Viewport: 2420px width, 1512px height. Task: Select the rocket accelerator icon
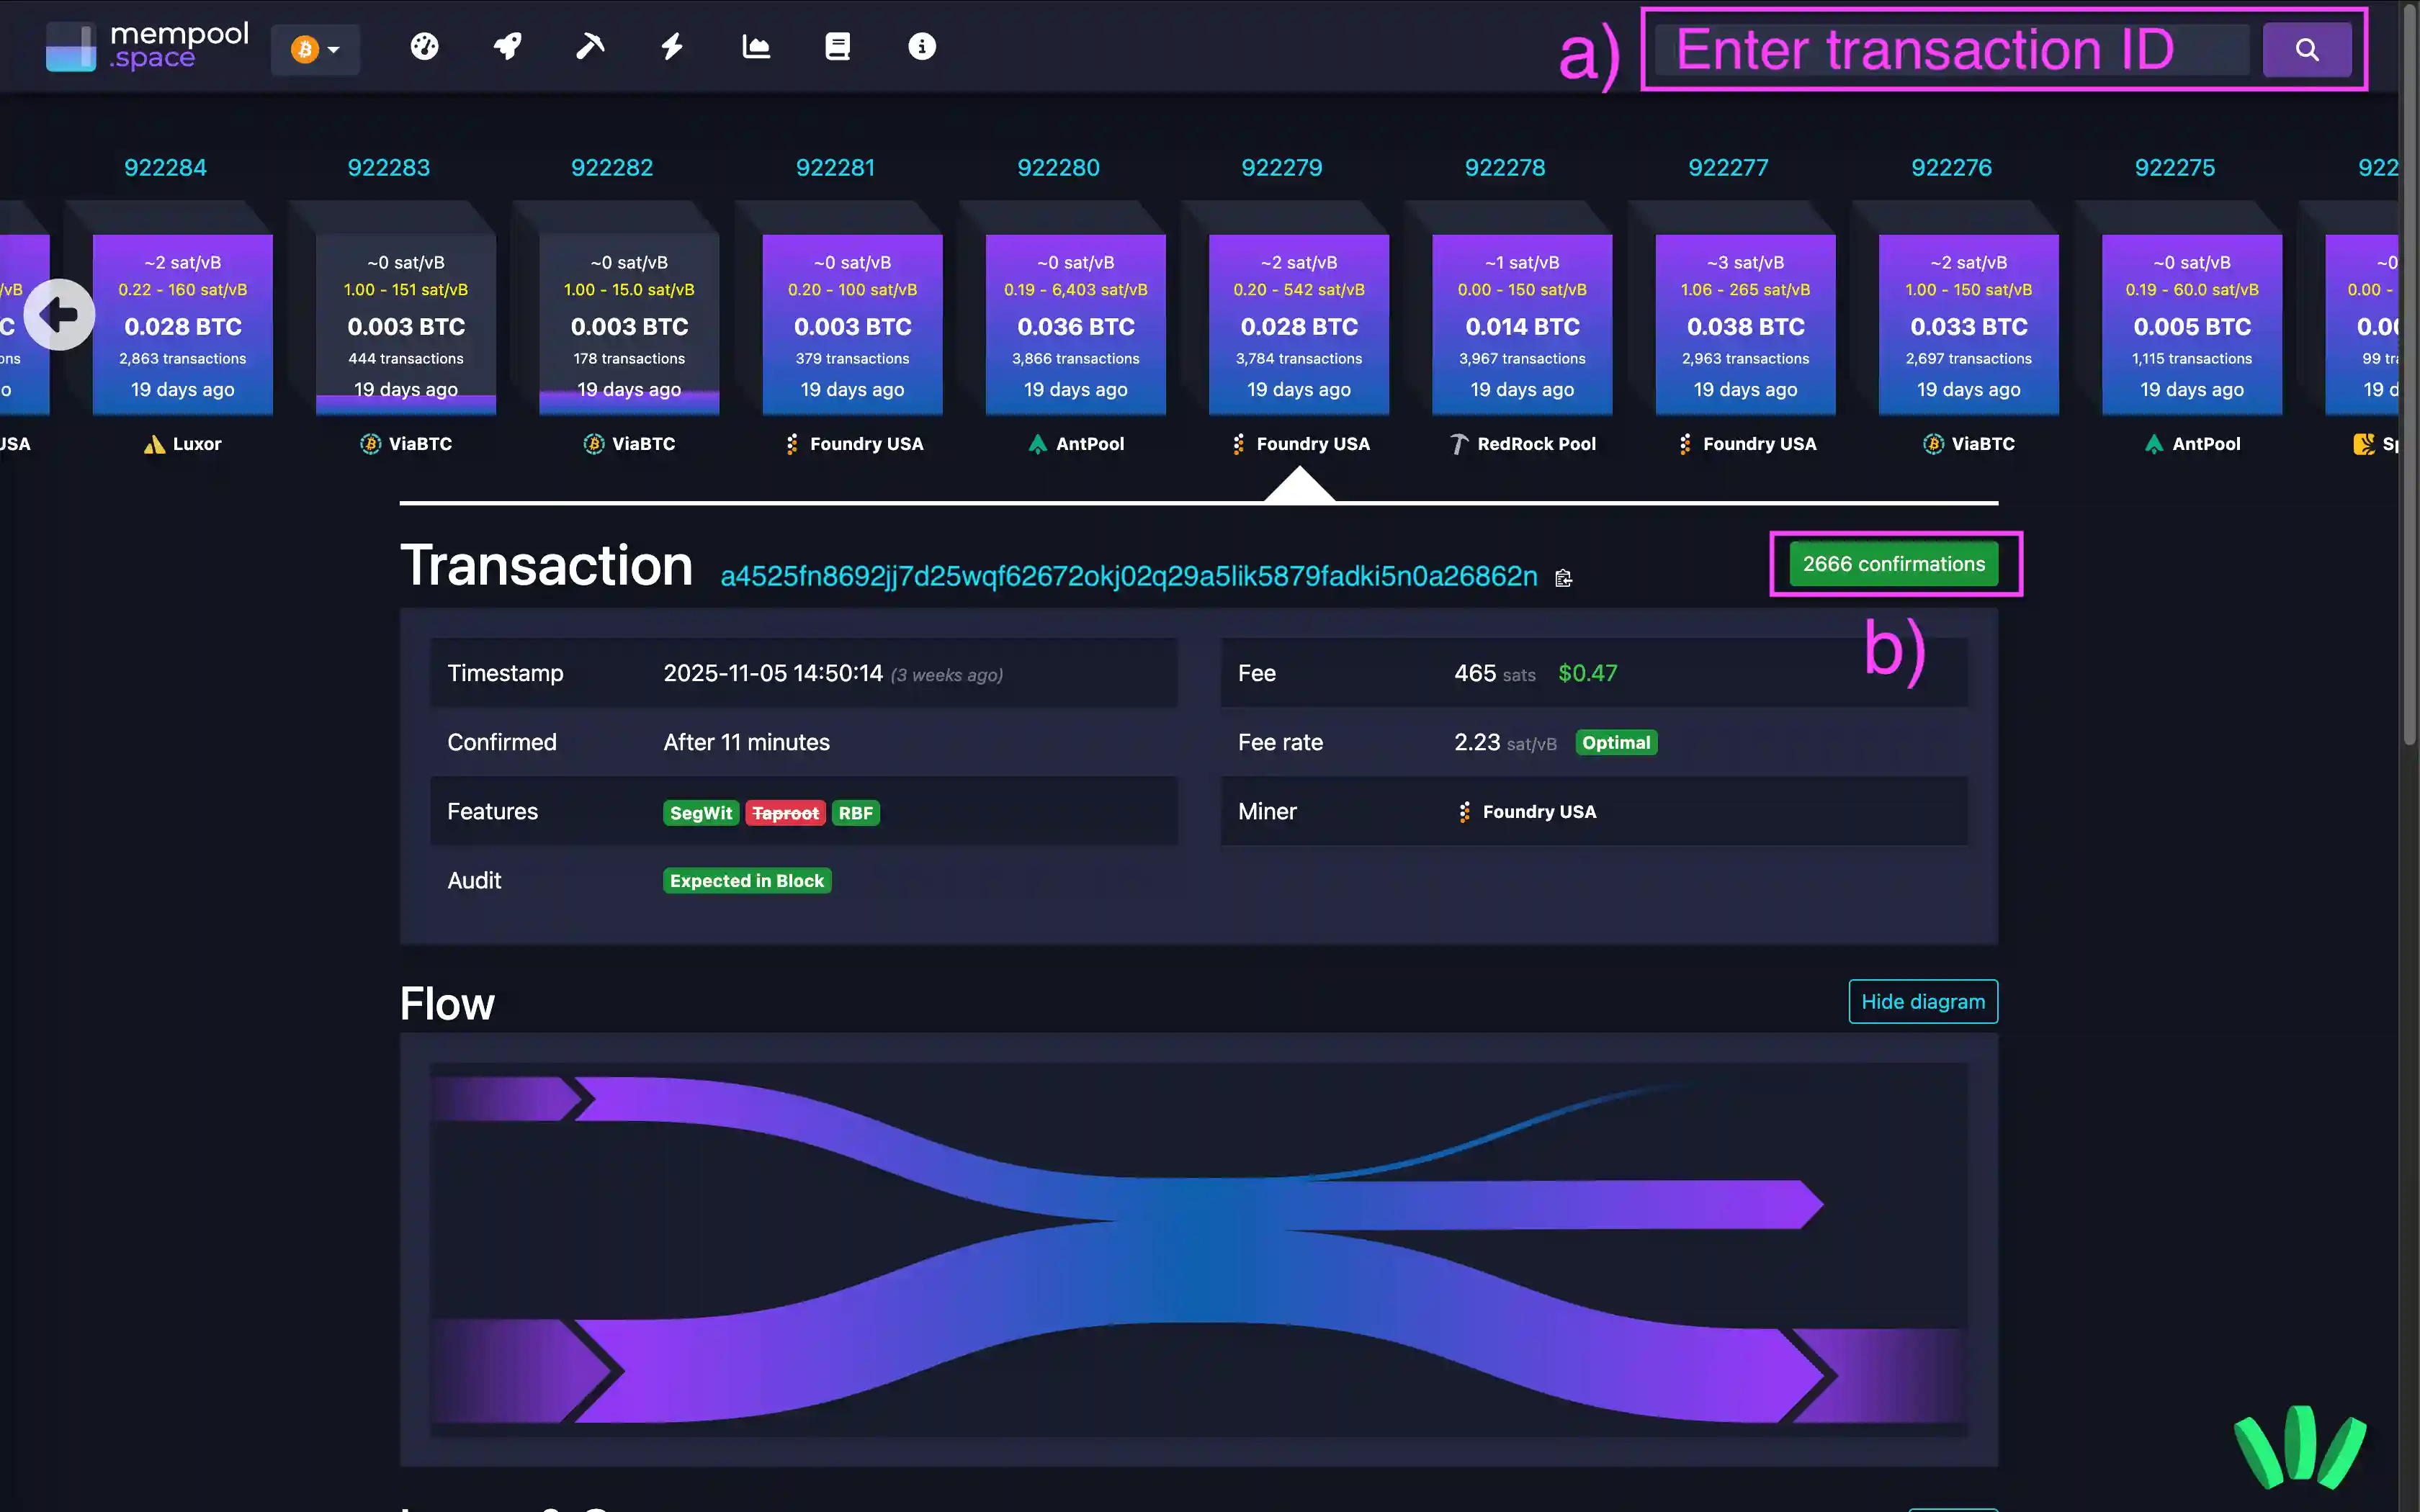click(x=507, y=46)
